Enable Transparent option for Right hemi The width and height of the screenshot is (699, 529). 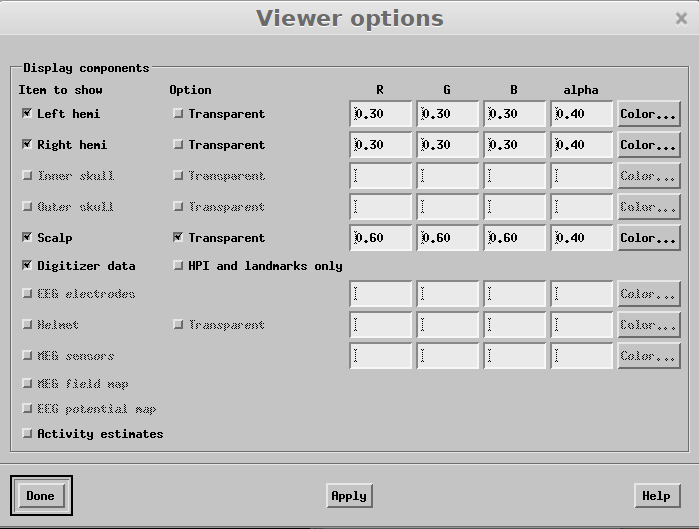pos(178,145)
